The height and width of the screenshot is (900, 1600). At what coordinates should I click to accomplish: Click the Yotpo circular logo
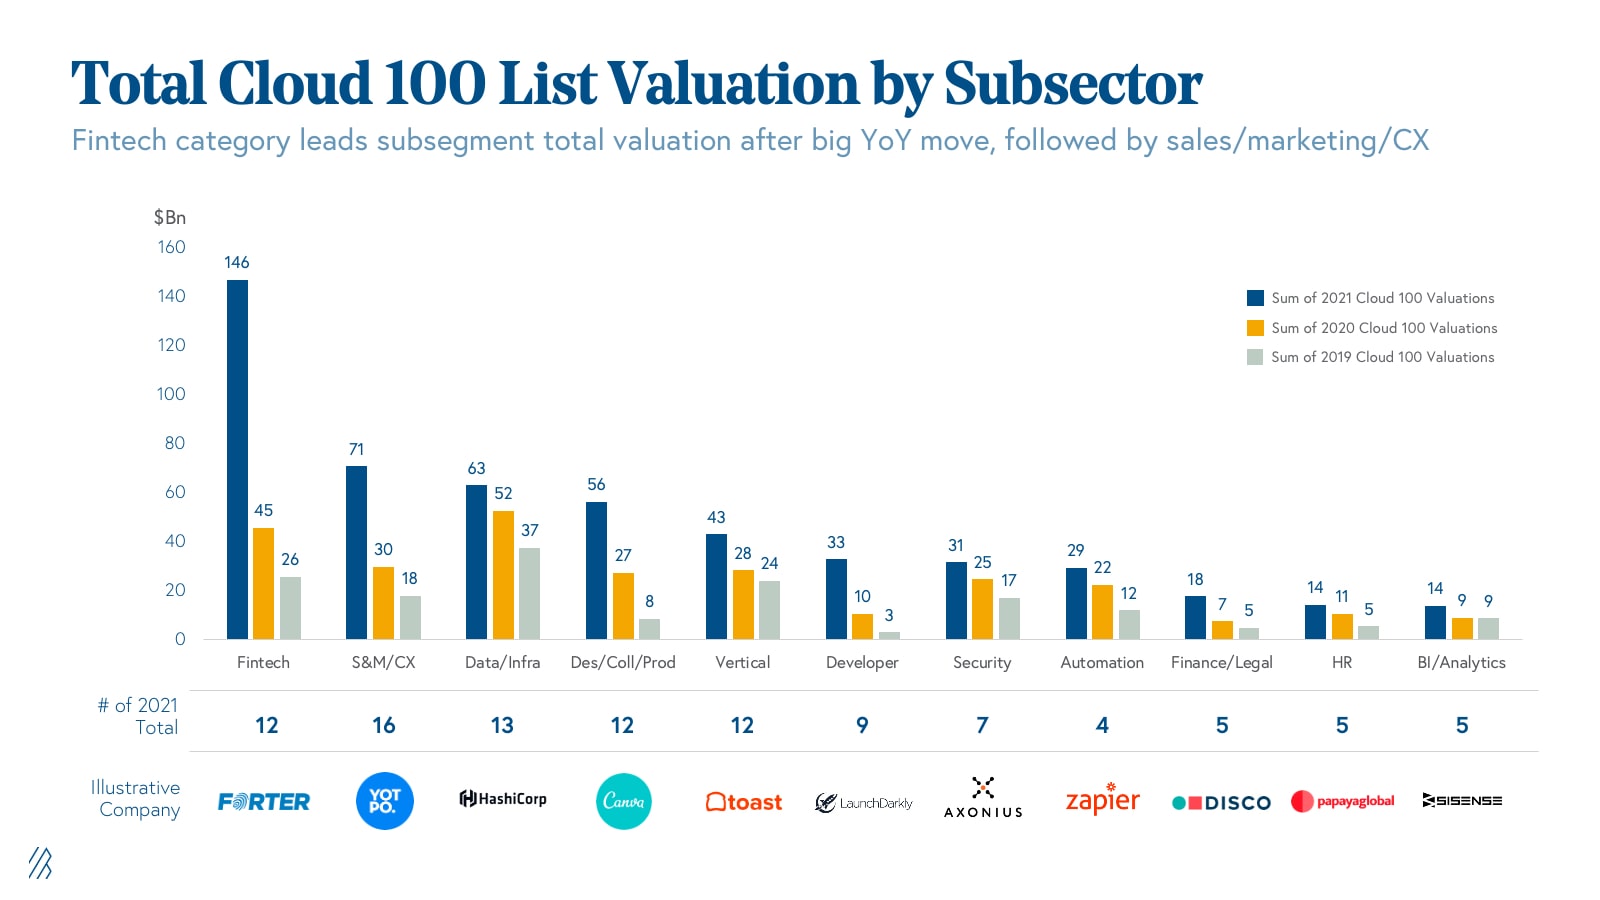click(384, 801)
